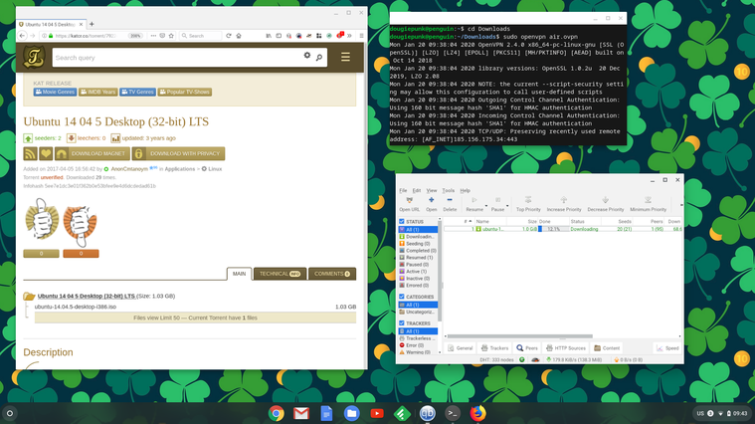
Task: Click the magnifier search icon on Kat site
Action: 319,58
